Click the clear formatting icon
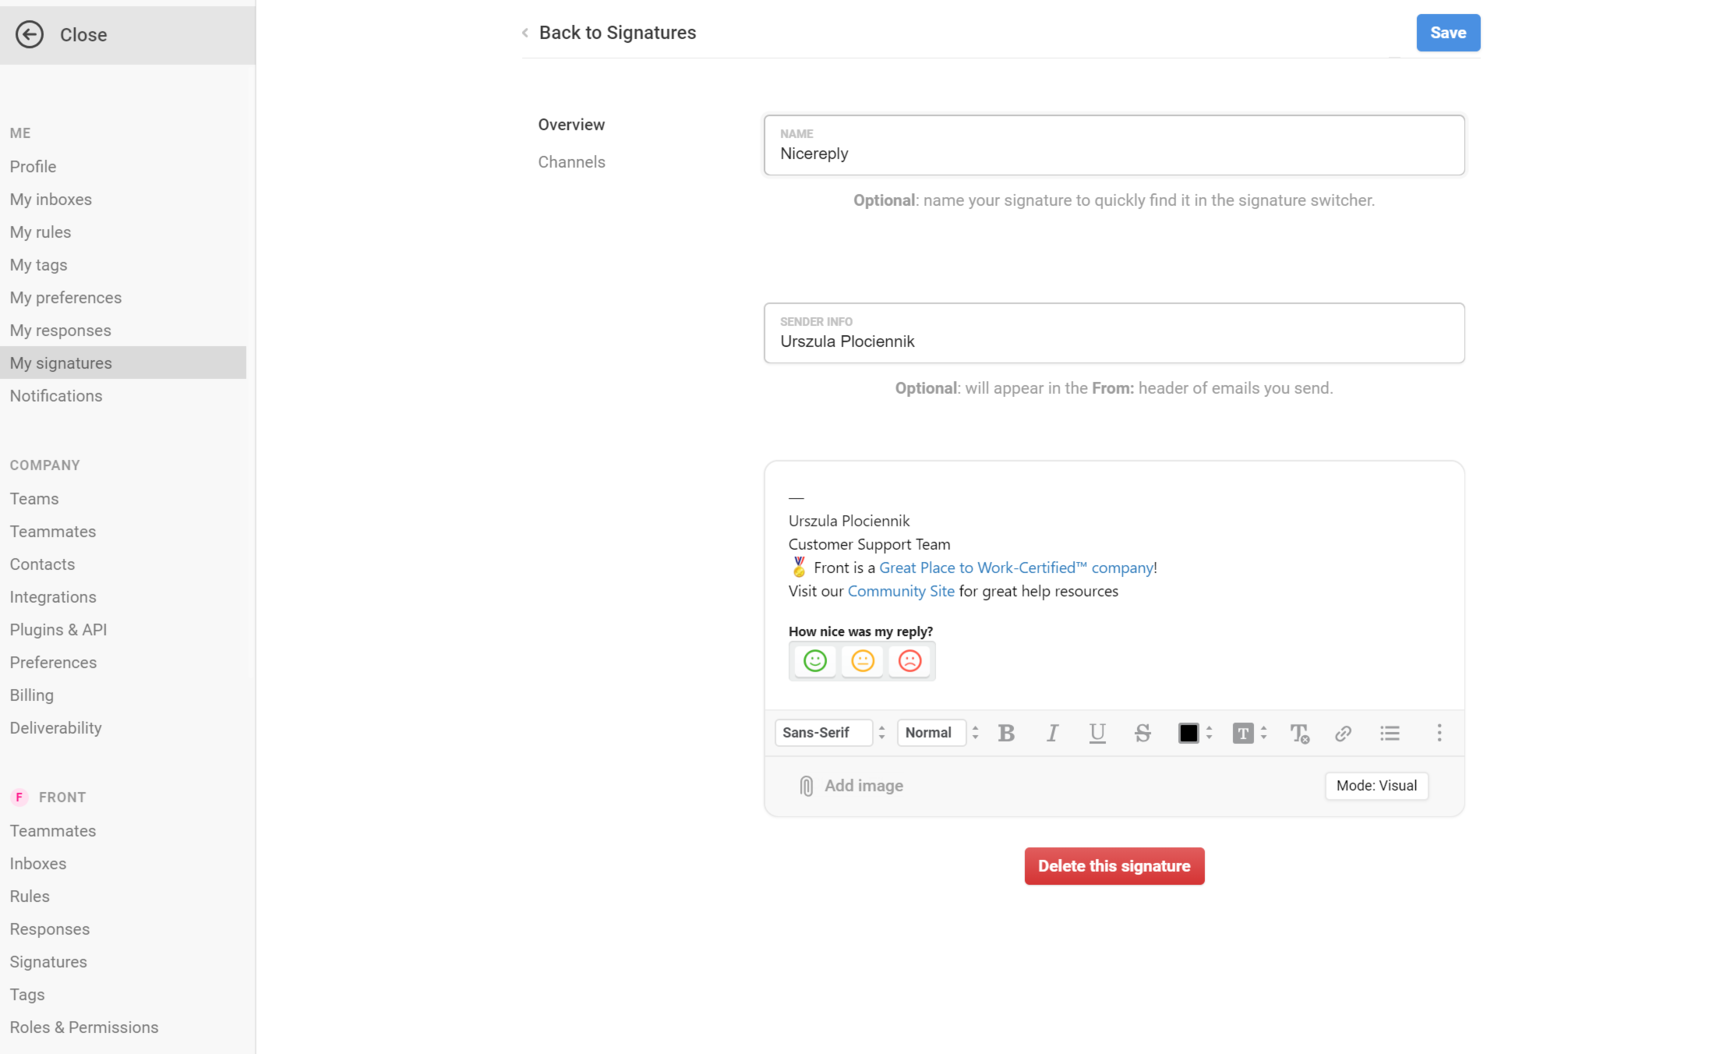Viewport: 1720px width, 1054px height. [x=1299, y=733]
